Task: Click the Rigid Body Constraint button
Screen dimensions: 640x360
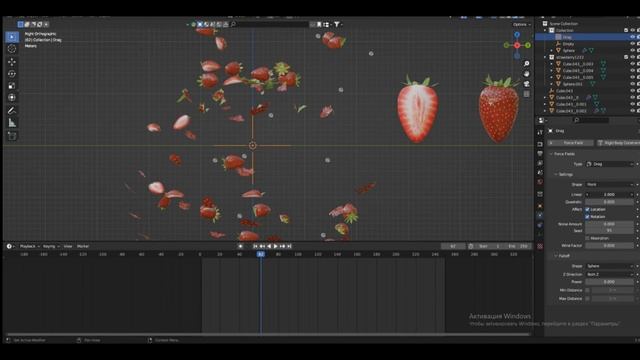Action: (618, 143)
